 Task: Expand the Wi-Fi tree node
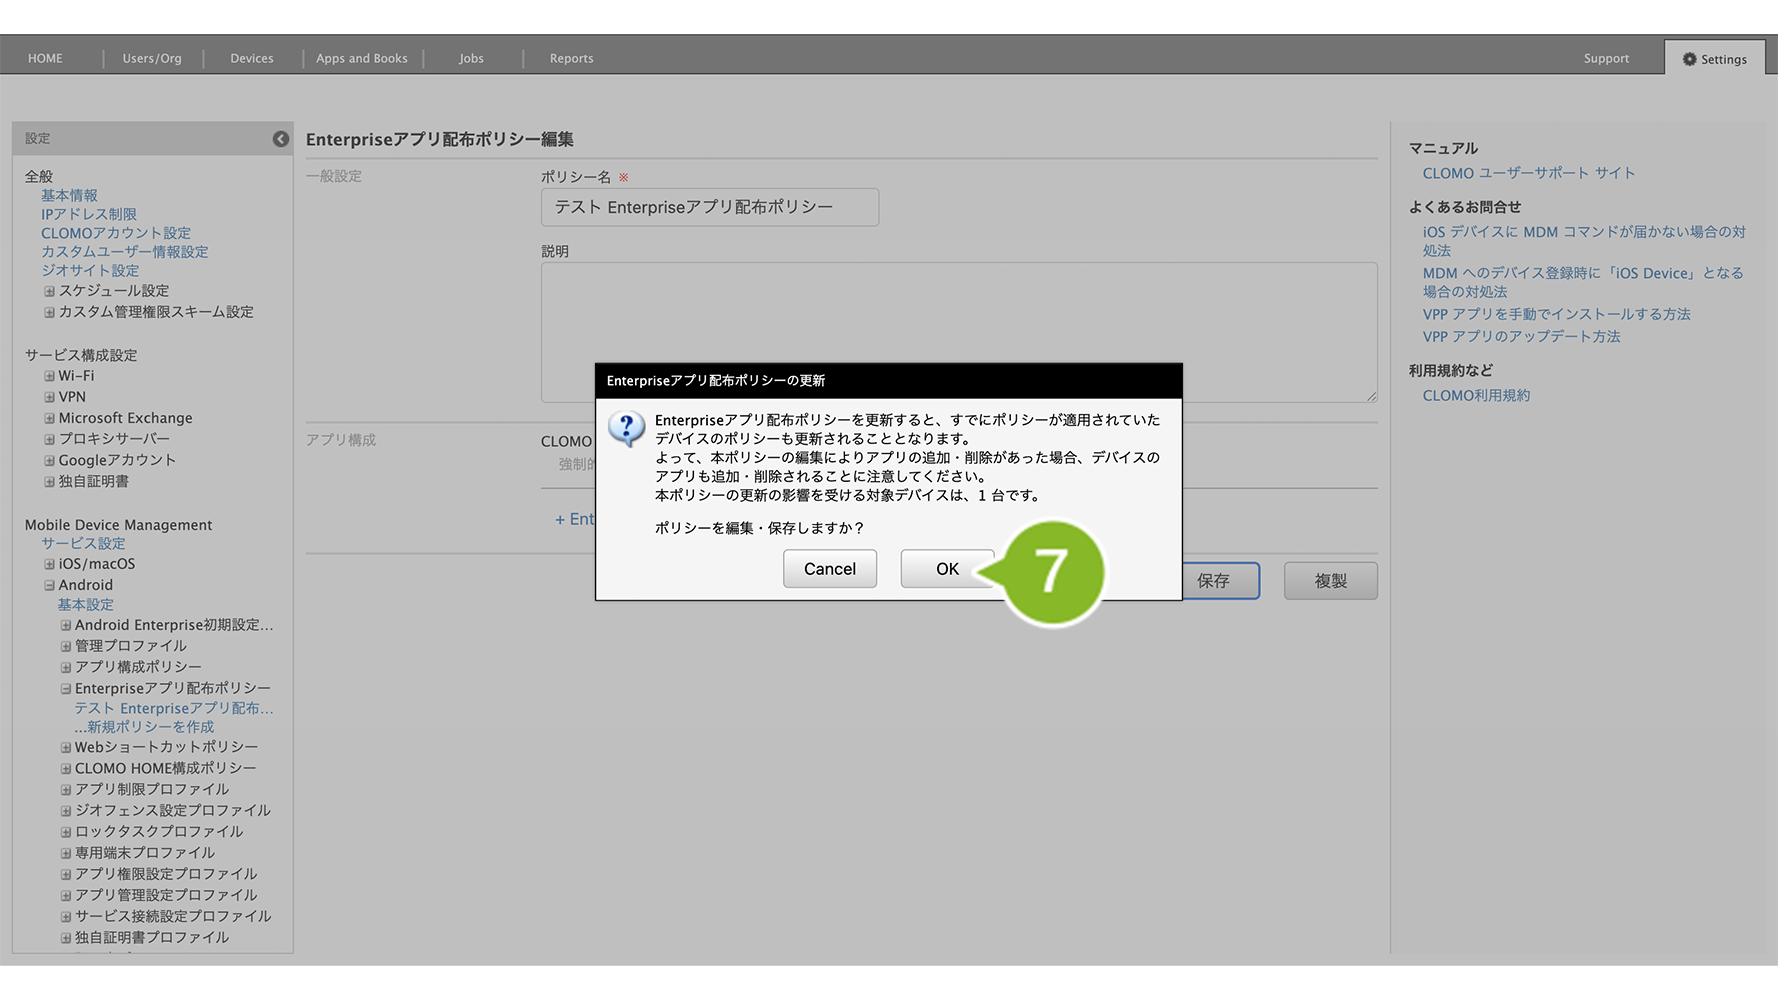tap(49, 376)
